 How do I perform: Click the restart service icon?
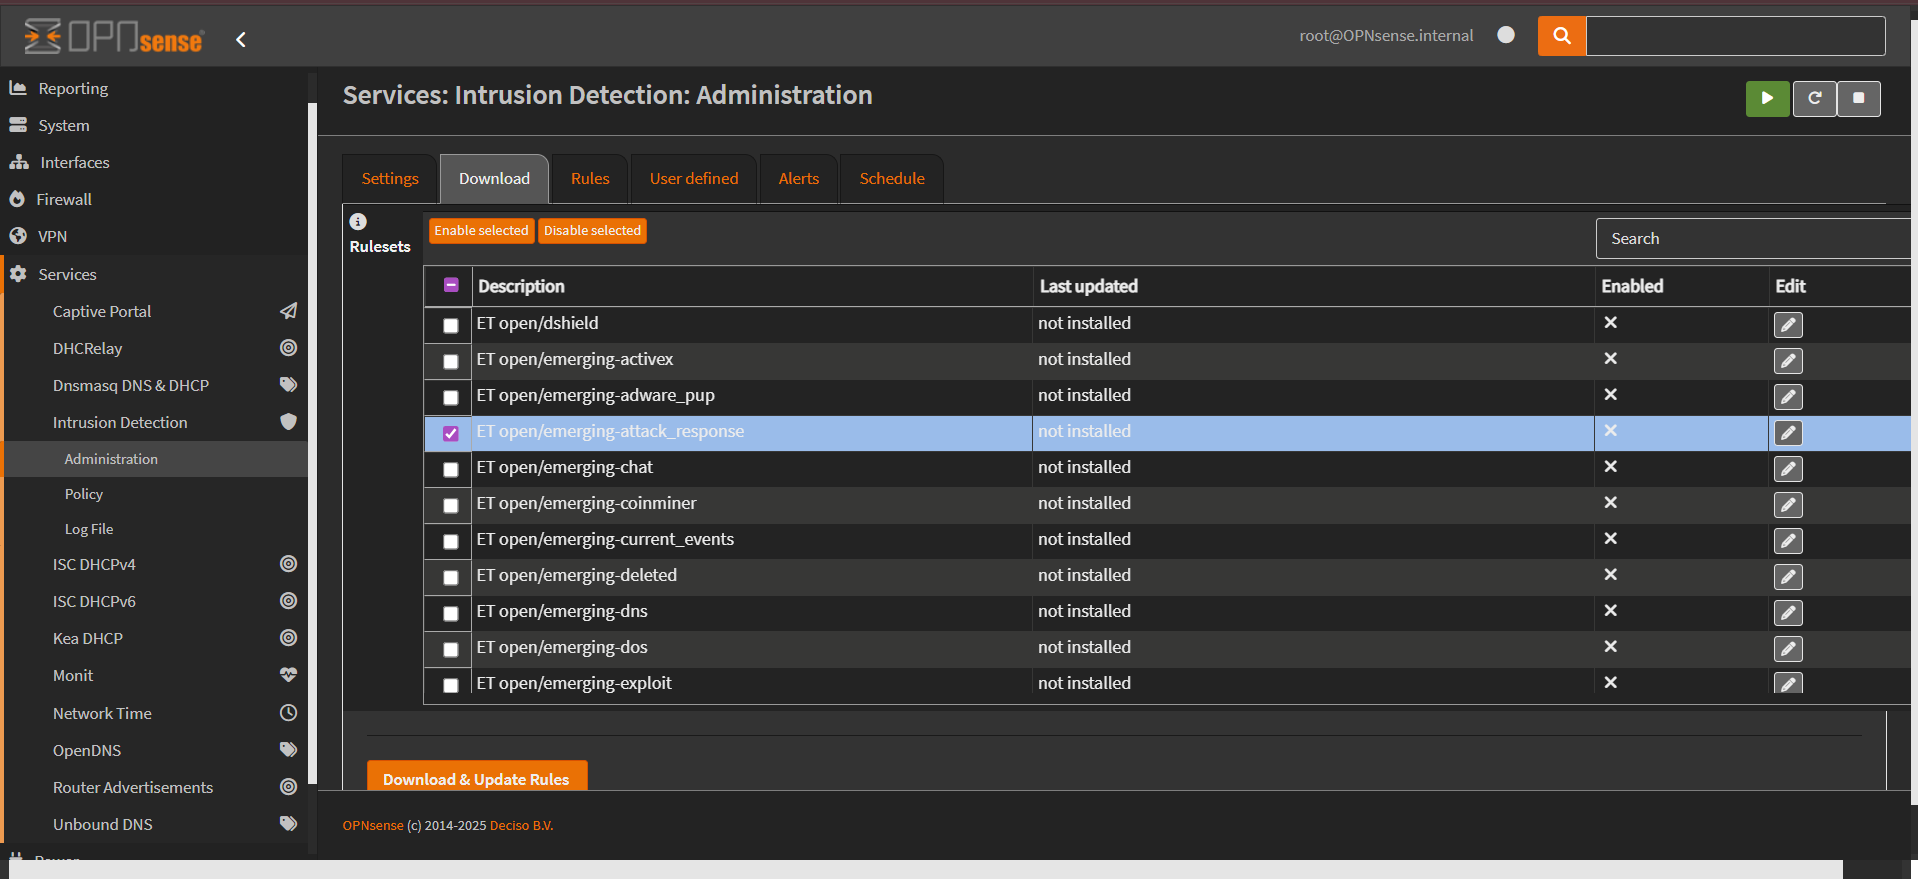[1814, 98]
